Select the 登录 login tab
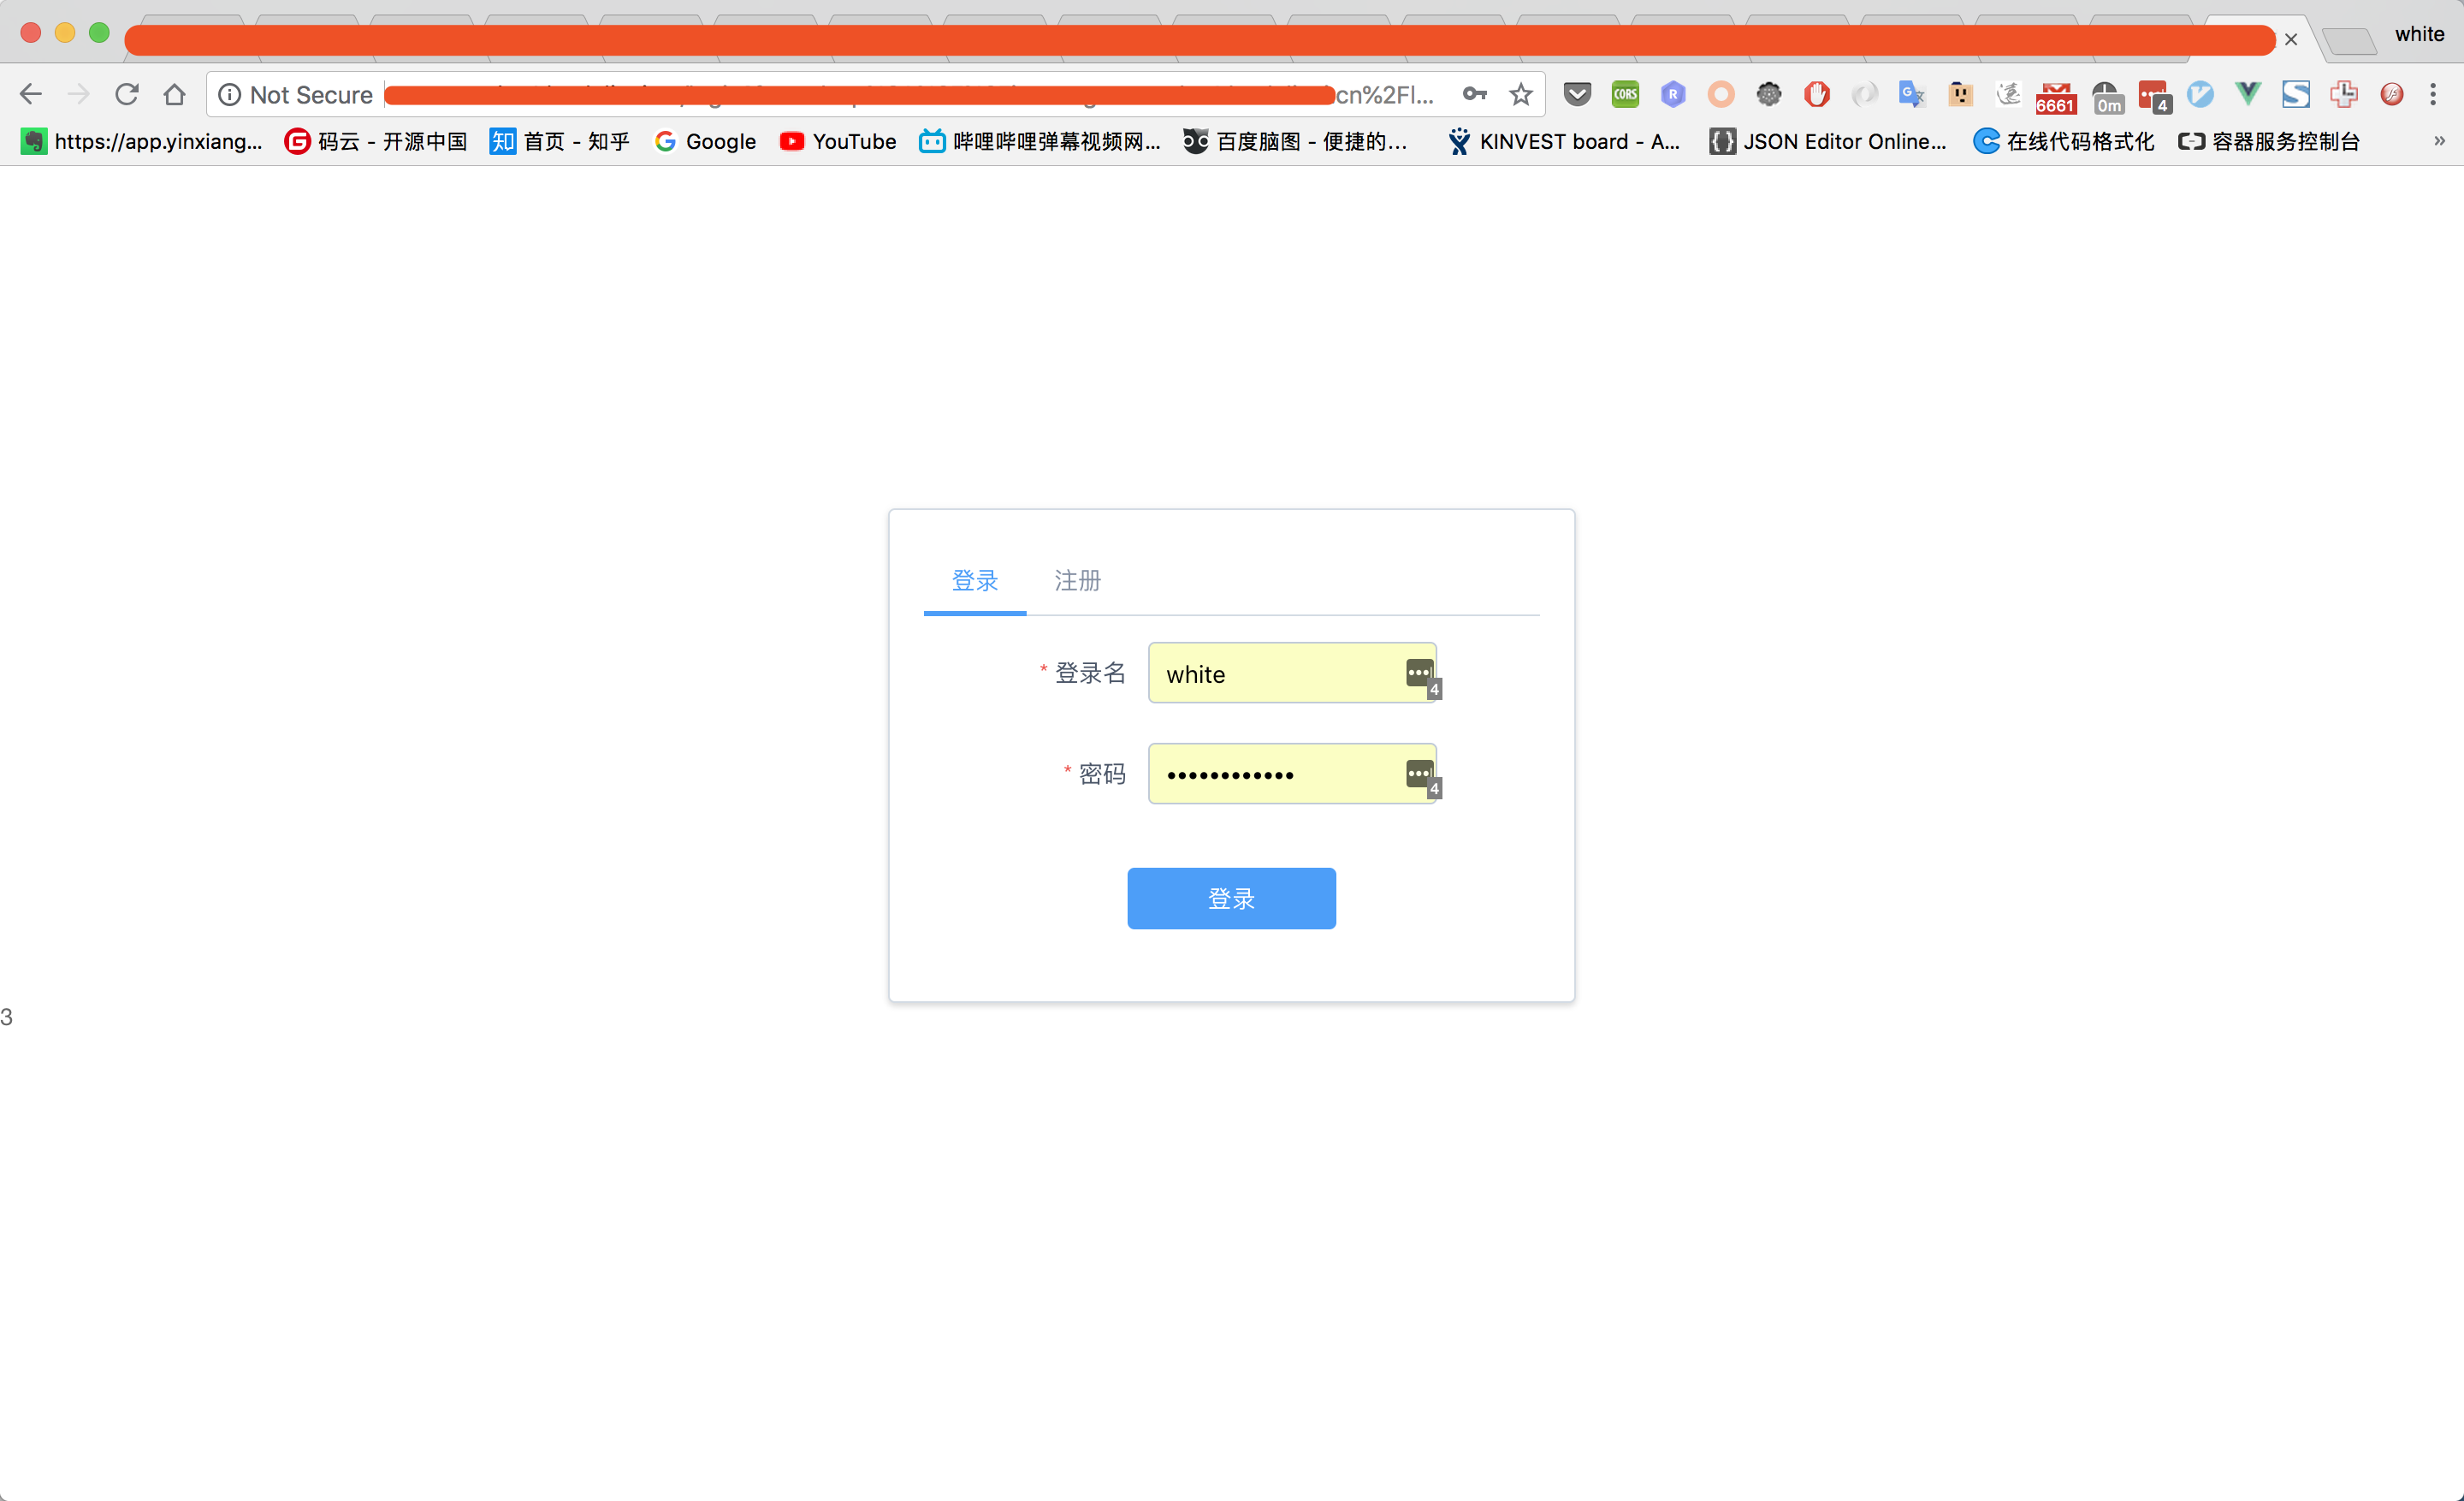 975,579
